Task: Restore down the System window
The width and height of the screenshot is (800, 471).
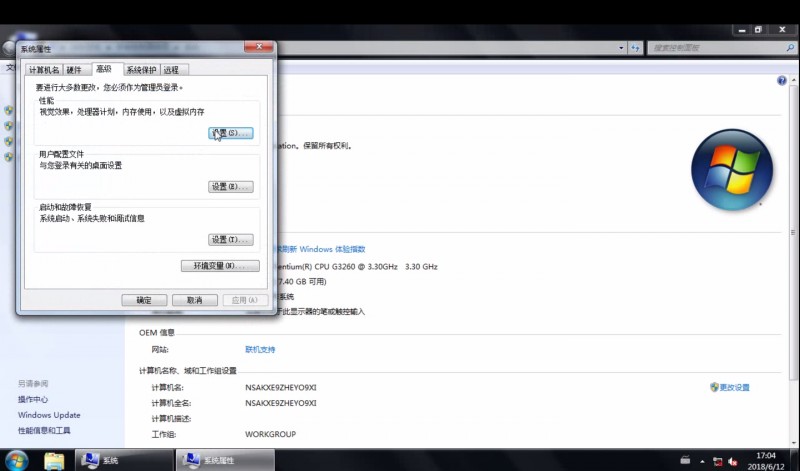Action: click(x=758, y=30)
